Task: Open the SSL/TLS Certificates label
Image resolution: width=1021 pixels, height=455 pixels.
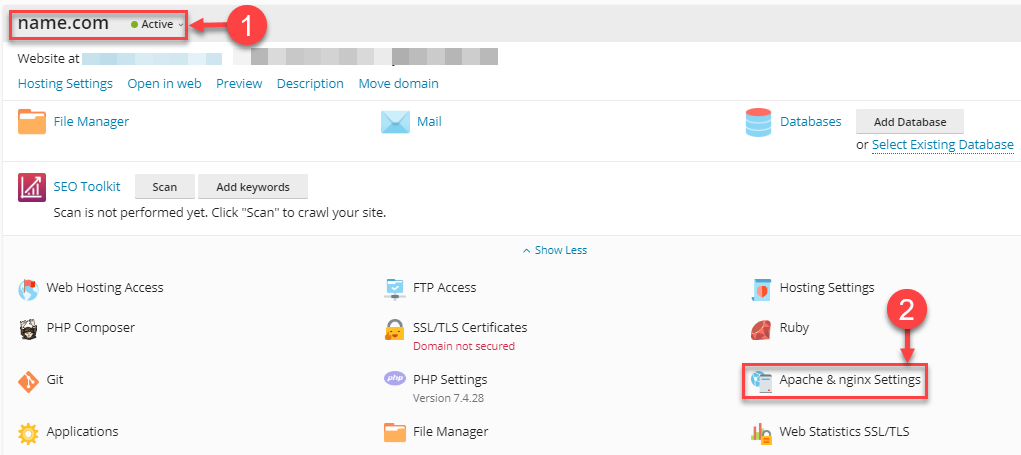Action: click(x=470, y=327)
